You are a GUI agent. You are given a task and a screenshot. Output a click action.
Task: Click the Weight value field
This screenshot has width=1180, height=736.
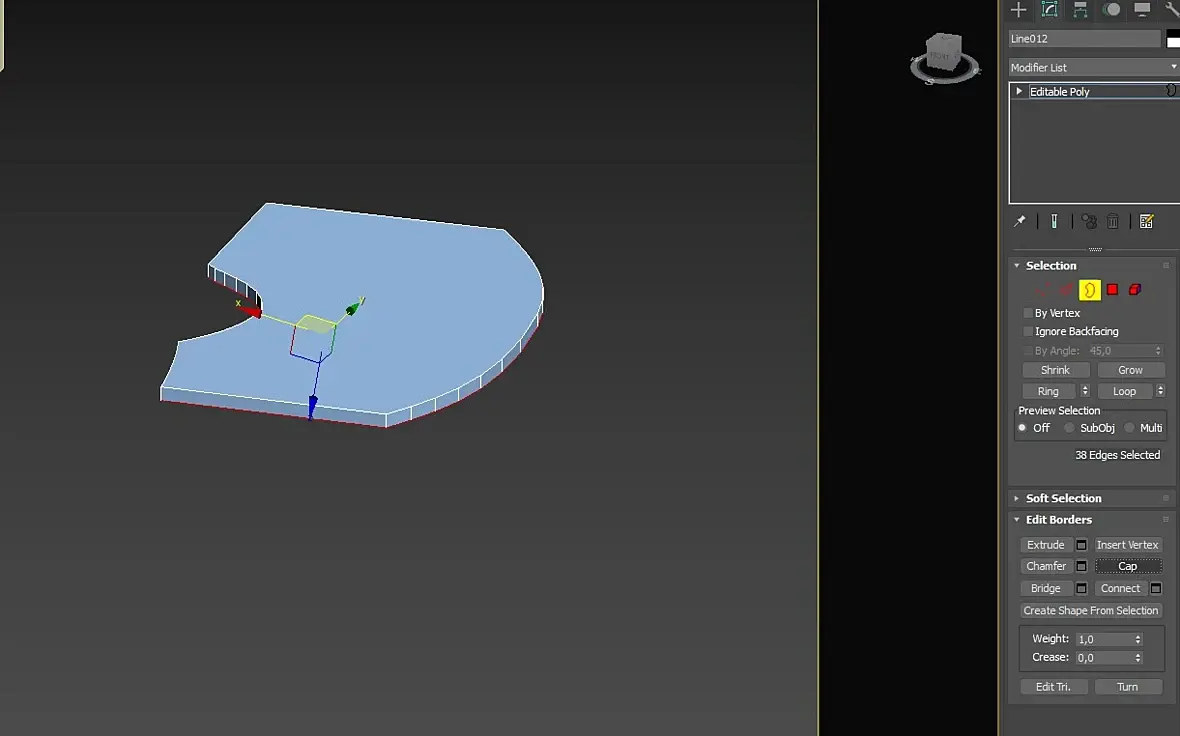click(x=1103, y=639)
